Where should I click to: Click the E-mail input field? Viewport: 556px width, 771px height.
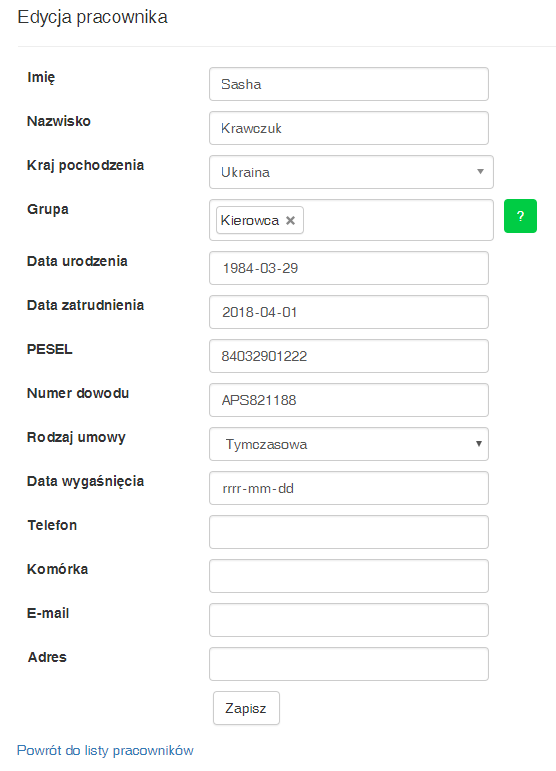(x=349, y=620)
